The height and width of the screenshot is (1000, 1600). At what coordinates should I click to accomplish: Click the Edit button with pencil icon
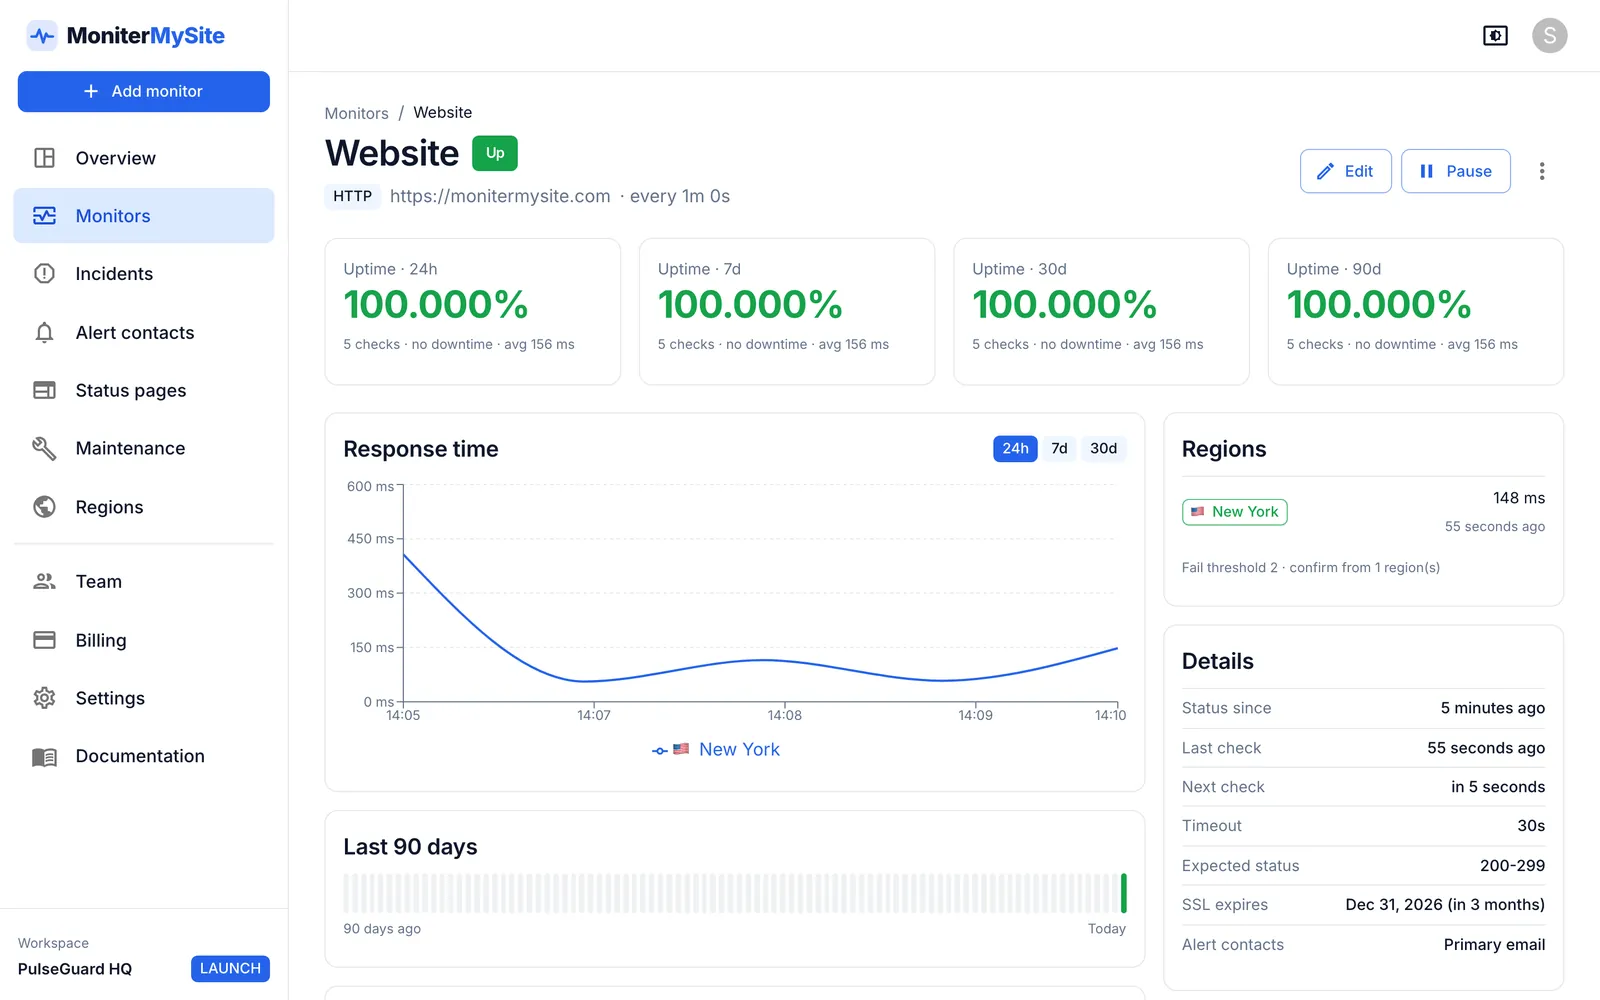coord(1345,171)
